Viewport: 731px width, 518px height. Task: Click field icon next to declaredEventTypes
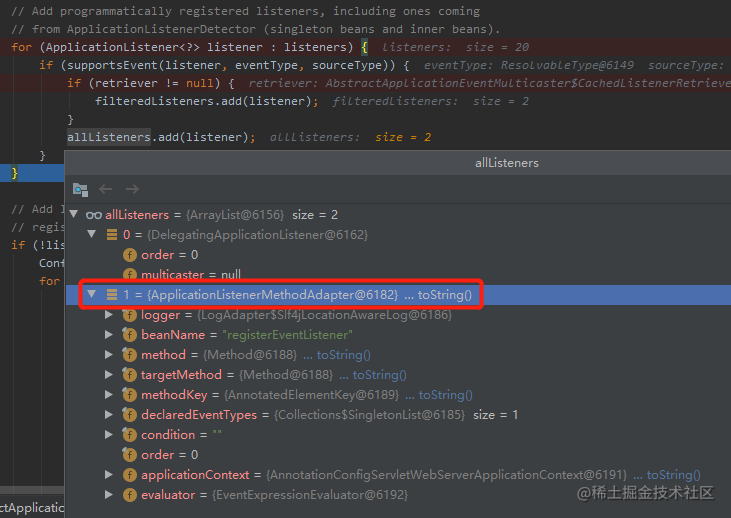click(129, 414)
